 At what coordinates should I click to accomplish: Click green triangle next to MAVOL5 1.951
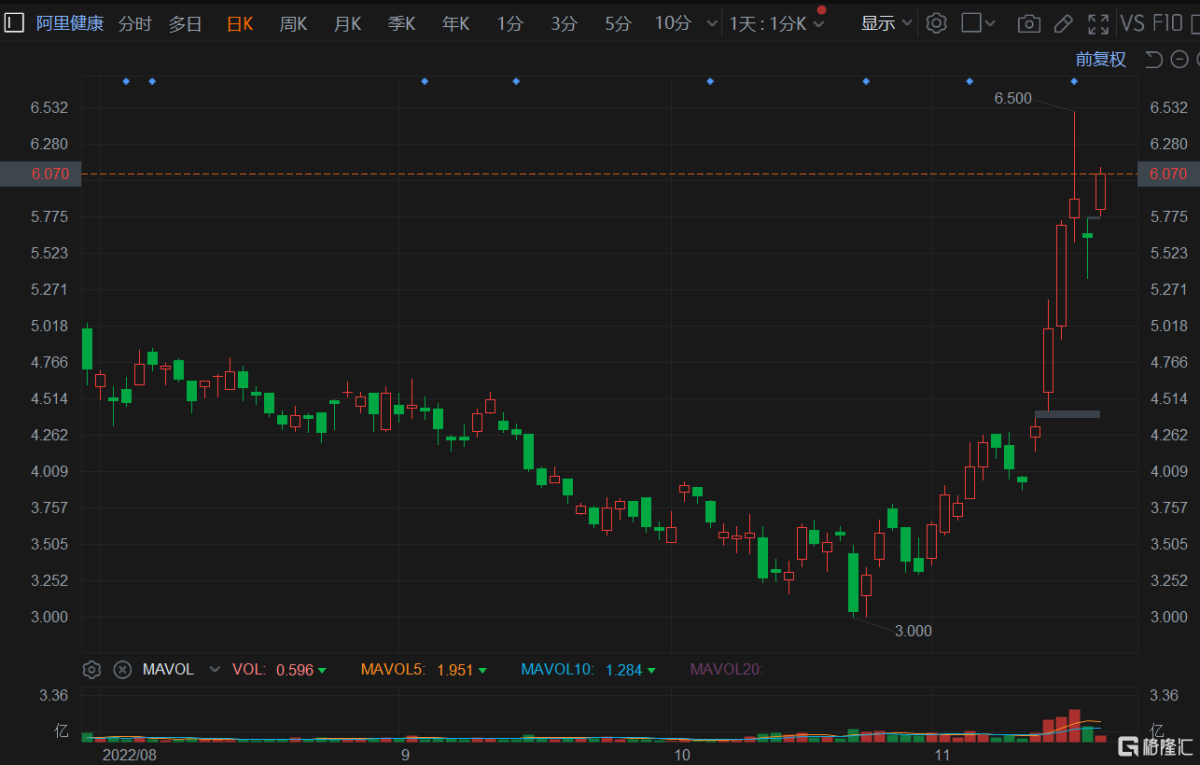483,670
